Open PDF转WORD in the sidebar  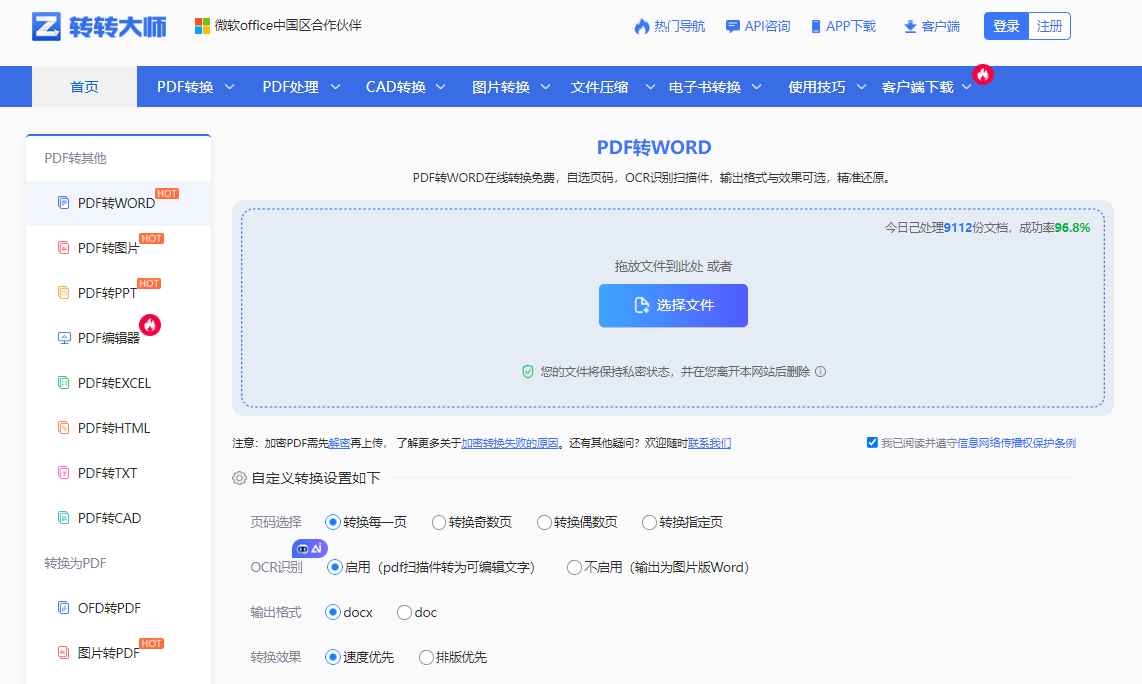pyautogui.click(x=118, y=203)
